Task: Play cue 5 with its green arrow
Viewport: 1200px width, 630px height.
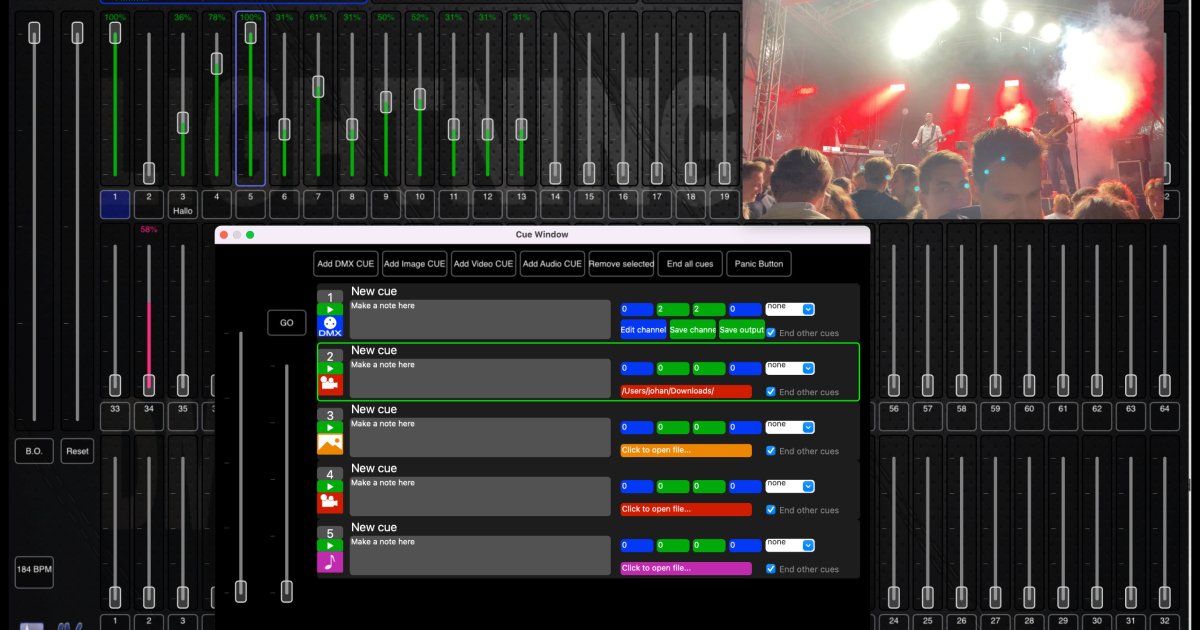Action: click(x=330, y=546)
